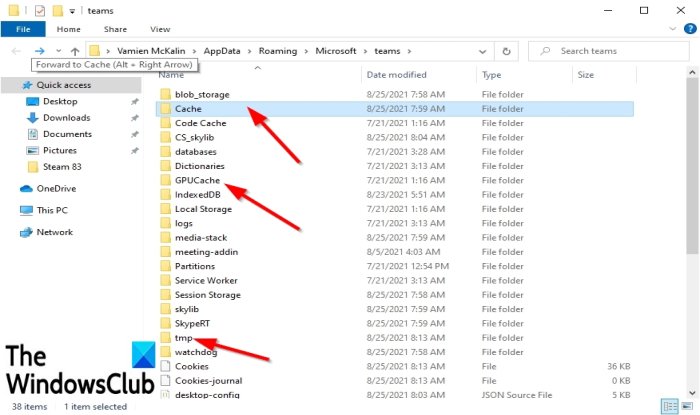Sort by the Type column header
This screenshot has width=700, height=415.
click(492, 75)
